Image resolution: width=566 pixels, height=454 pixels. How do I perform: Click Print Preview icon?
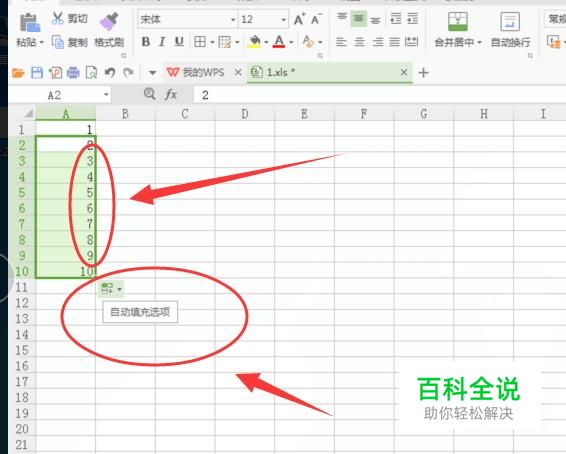[x=91, y=73]
